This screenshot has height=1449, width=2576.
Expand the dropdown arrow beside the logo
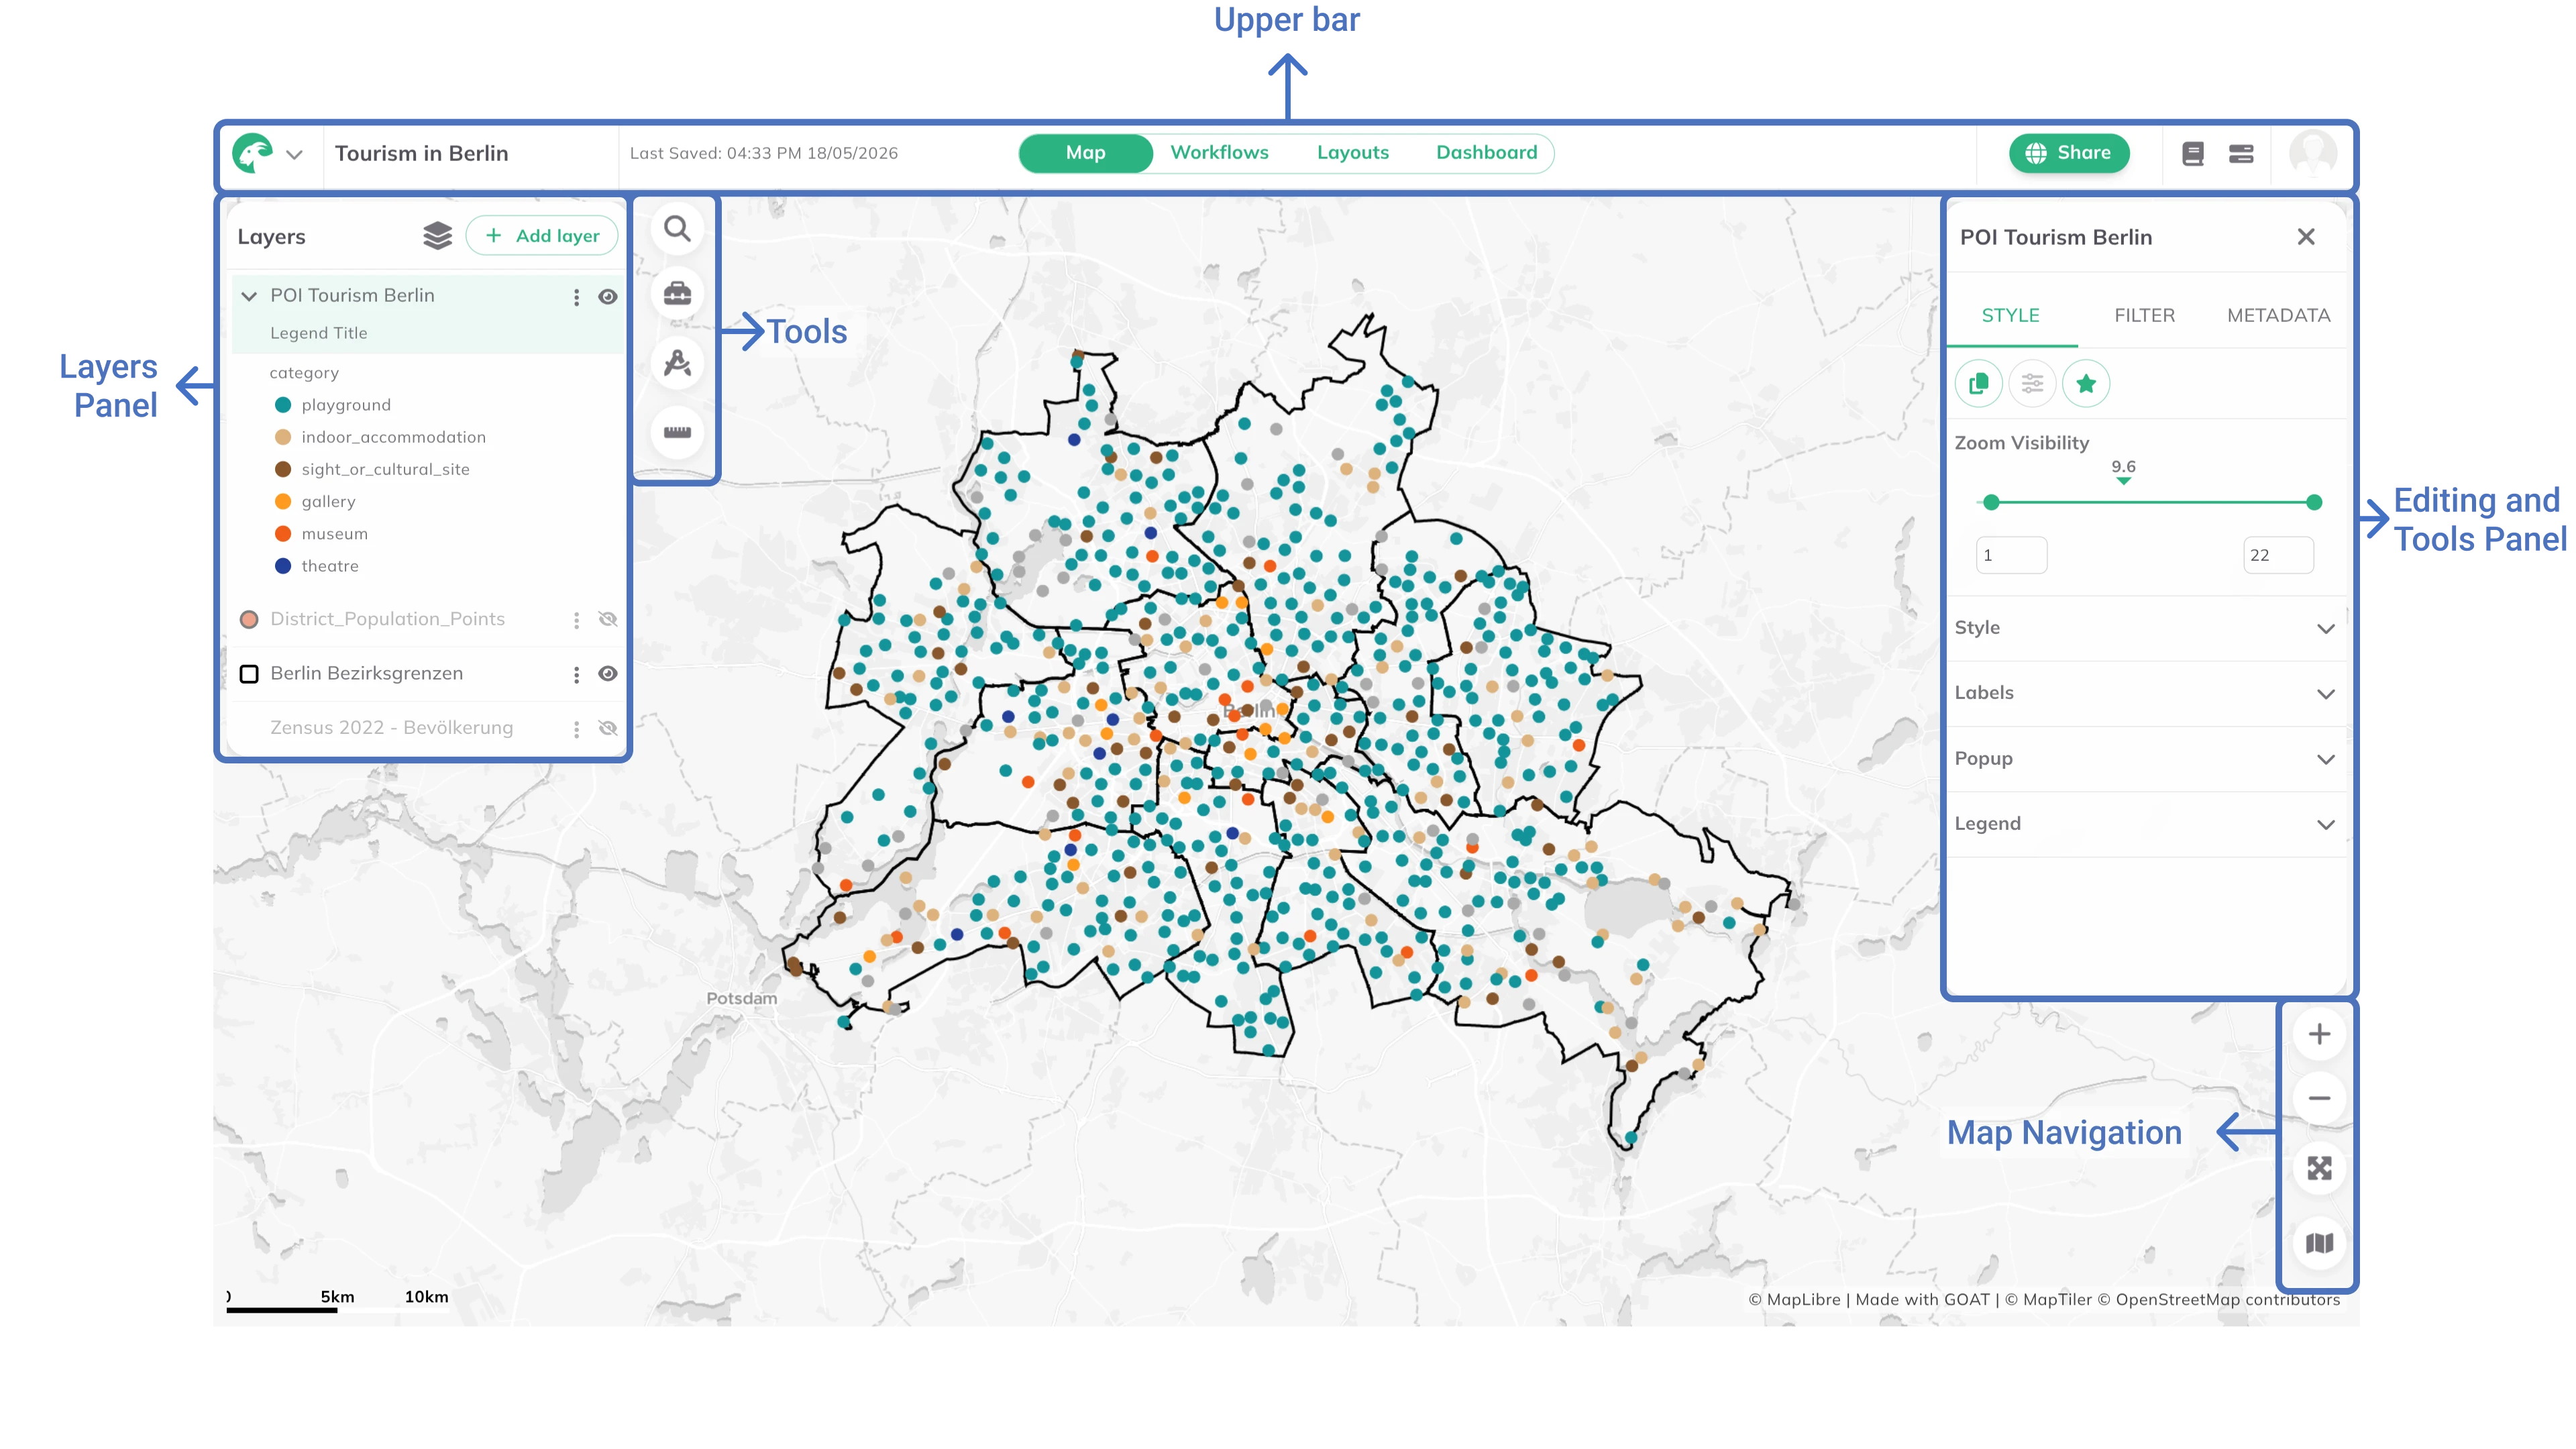click(x=294, y=154)
